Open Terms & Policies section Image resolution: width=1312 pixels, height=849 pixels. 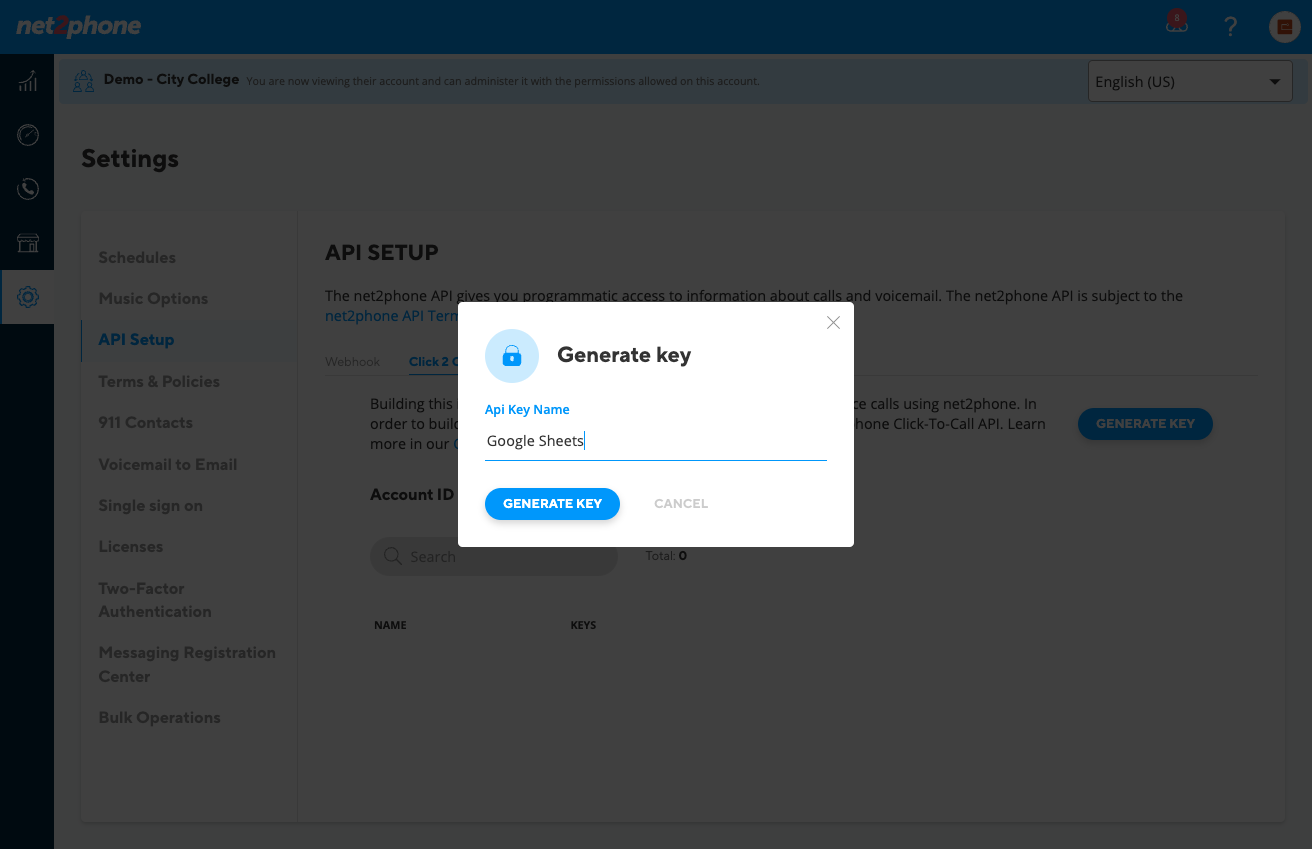pyautogui.click(x=159, y=381)
